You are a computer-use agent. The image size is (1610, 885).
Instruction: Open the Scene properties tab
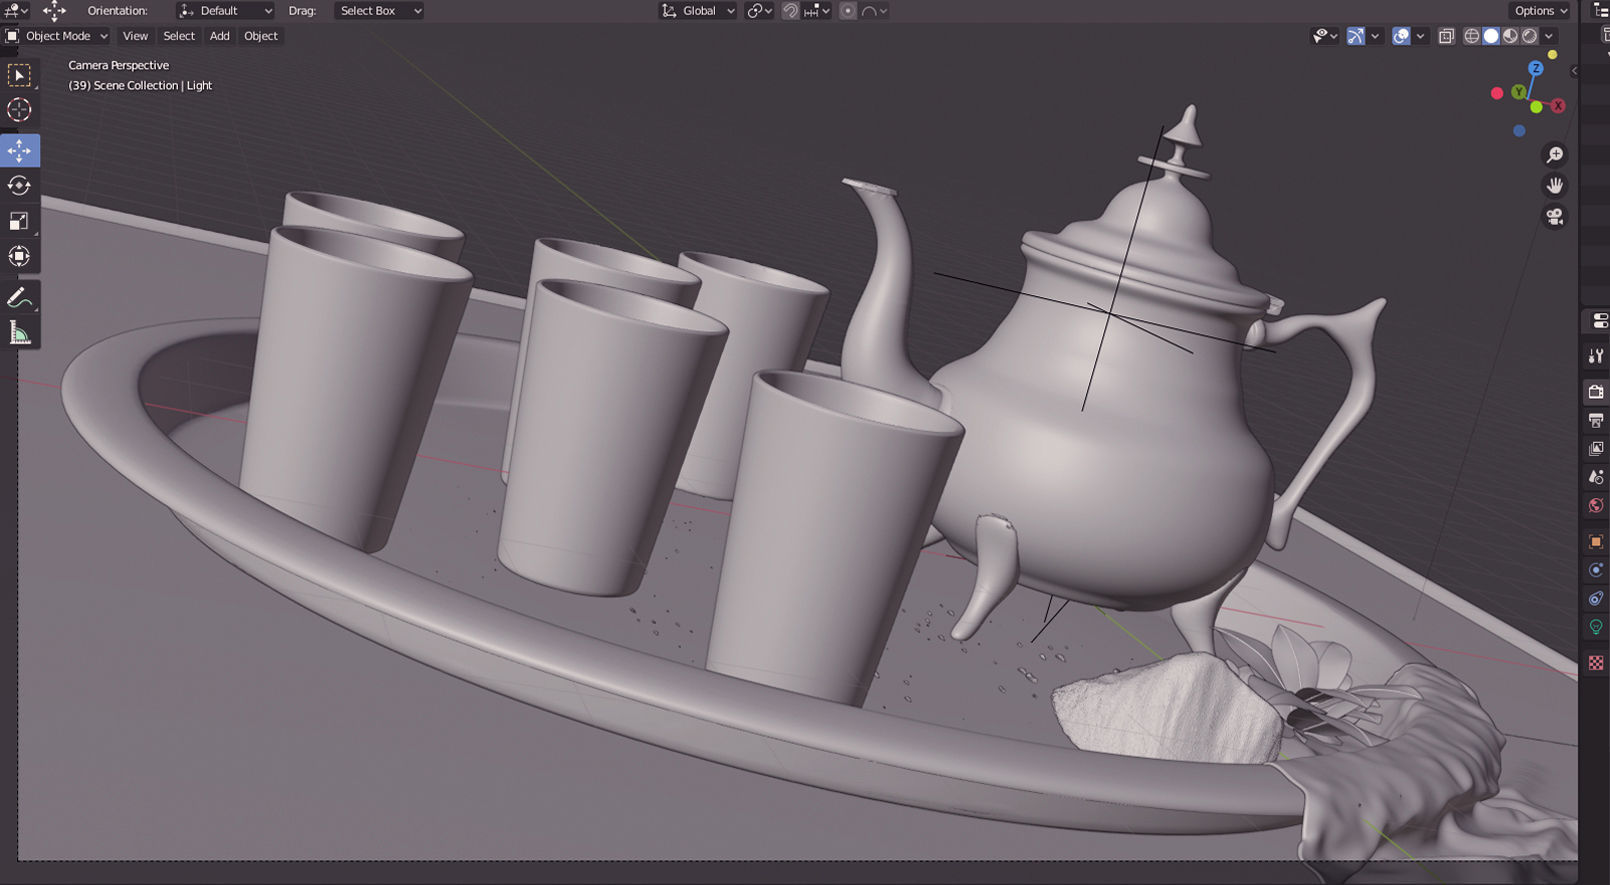[x=1596, y=477]
